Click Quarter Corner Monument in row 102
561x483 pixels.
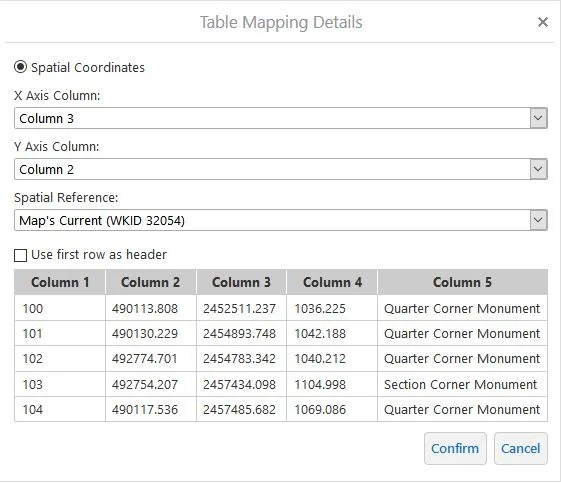click(x=463, y=358)
